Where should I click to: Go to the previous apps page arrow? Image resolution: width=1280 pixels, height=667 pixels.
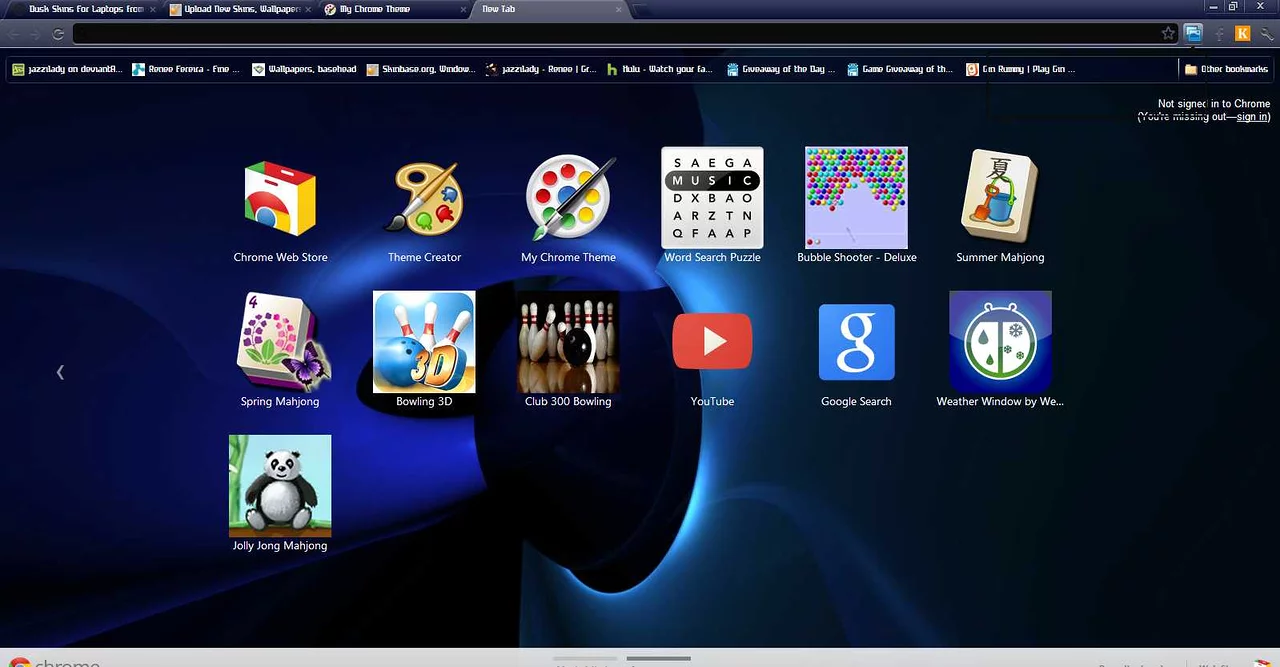click(x=60, y=372)
